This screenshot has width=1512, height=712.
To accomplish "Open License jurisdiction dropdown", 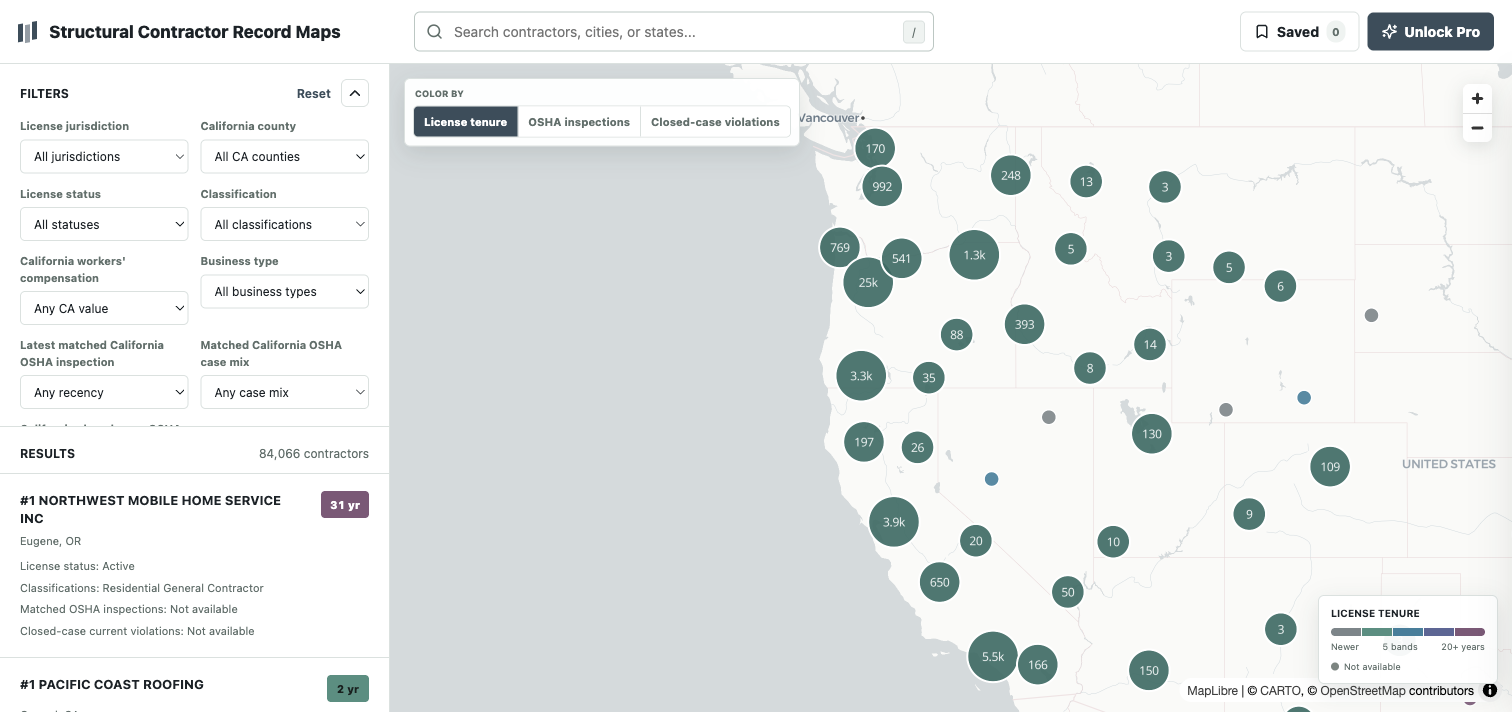I will (x=104, y=157).
